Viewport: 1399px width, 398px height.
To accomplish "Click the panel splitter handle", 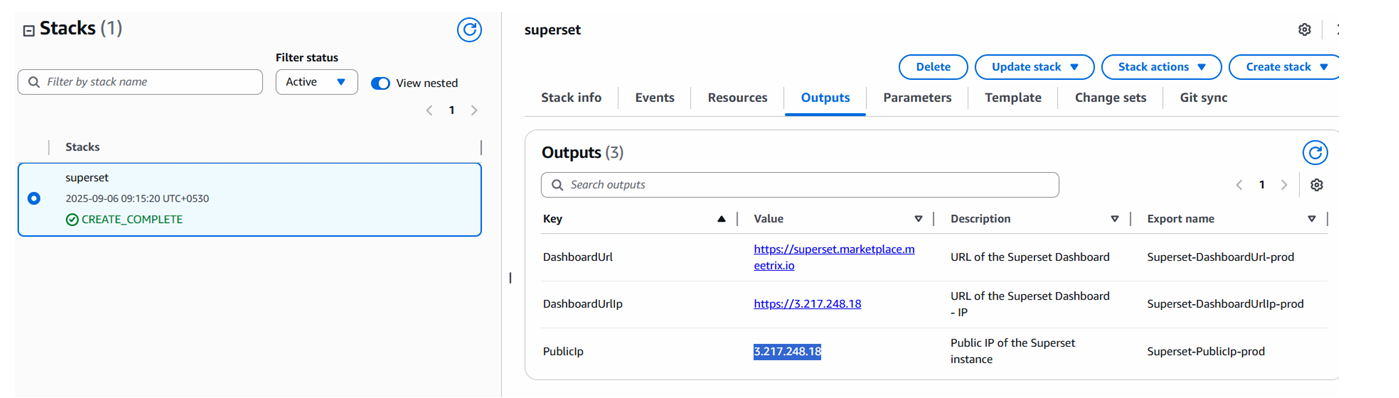I will pyautogui.click(x=510, y=278).
